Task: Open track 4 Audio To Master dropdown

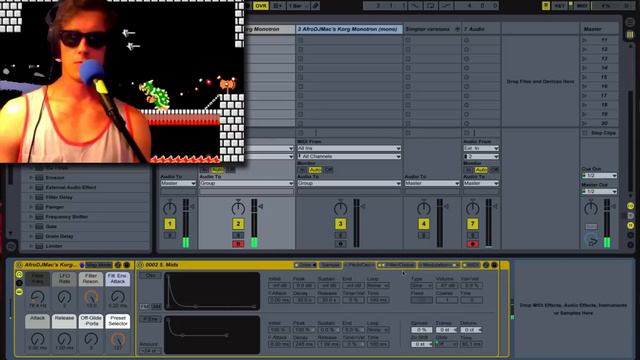Action: (432, 183)
